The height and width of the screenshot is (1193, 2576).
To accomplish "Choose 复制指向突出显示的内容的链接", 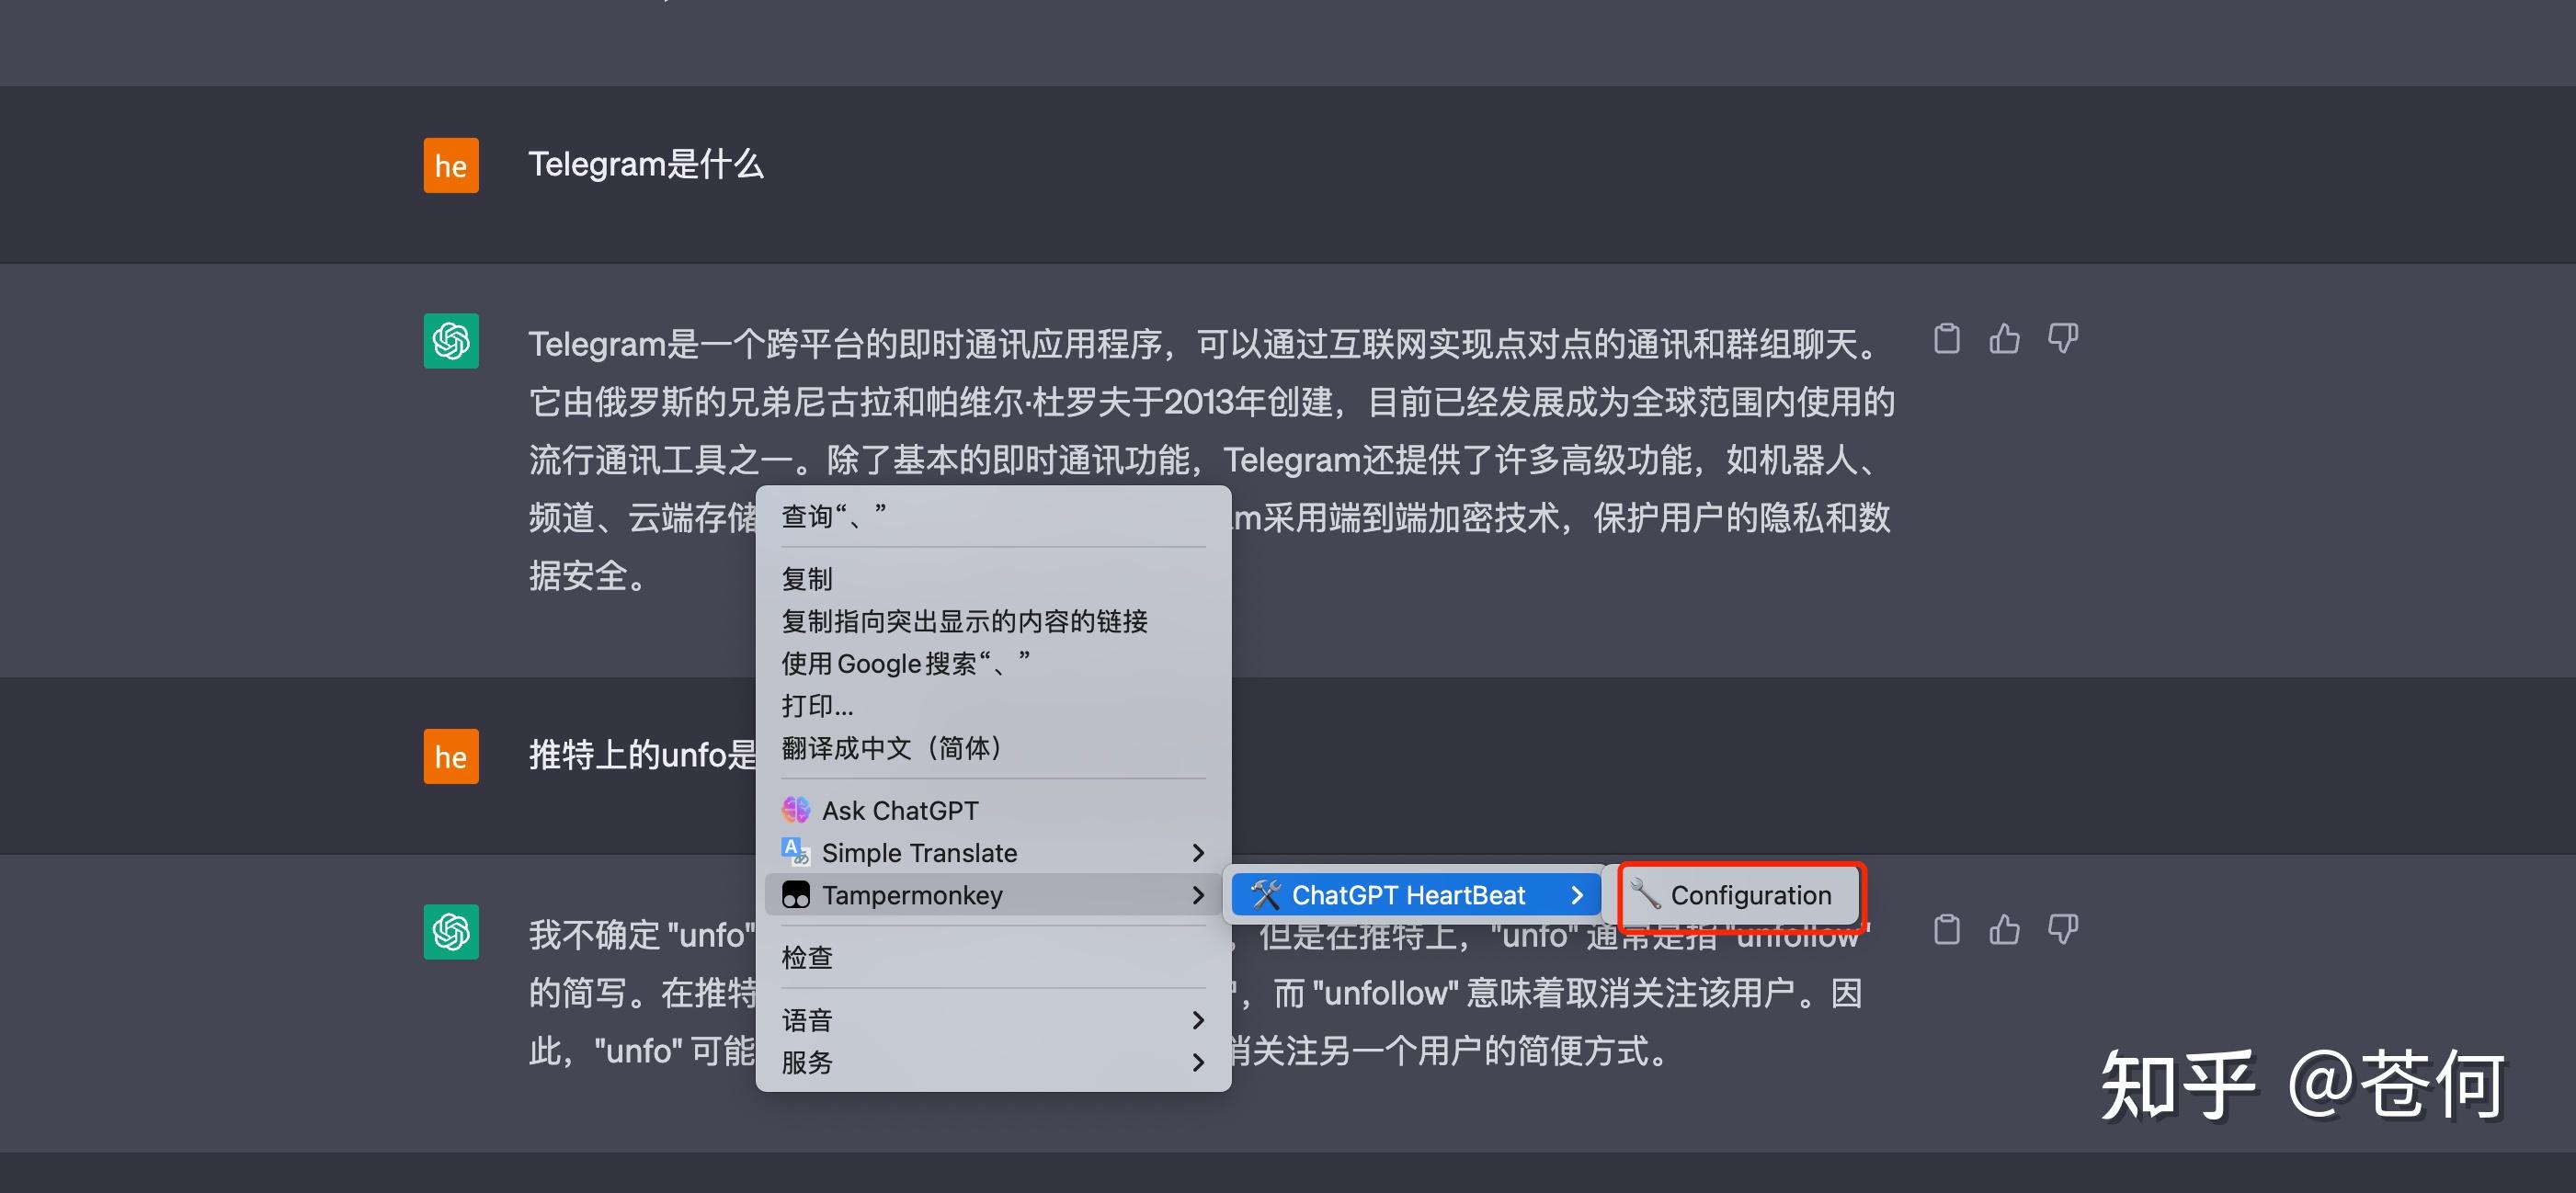I will tap(993, 621).
